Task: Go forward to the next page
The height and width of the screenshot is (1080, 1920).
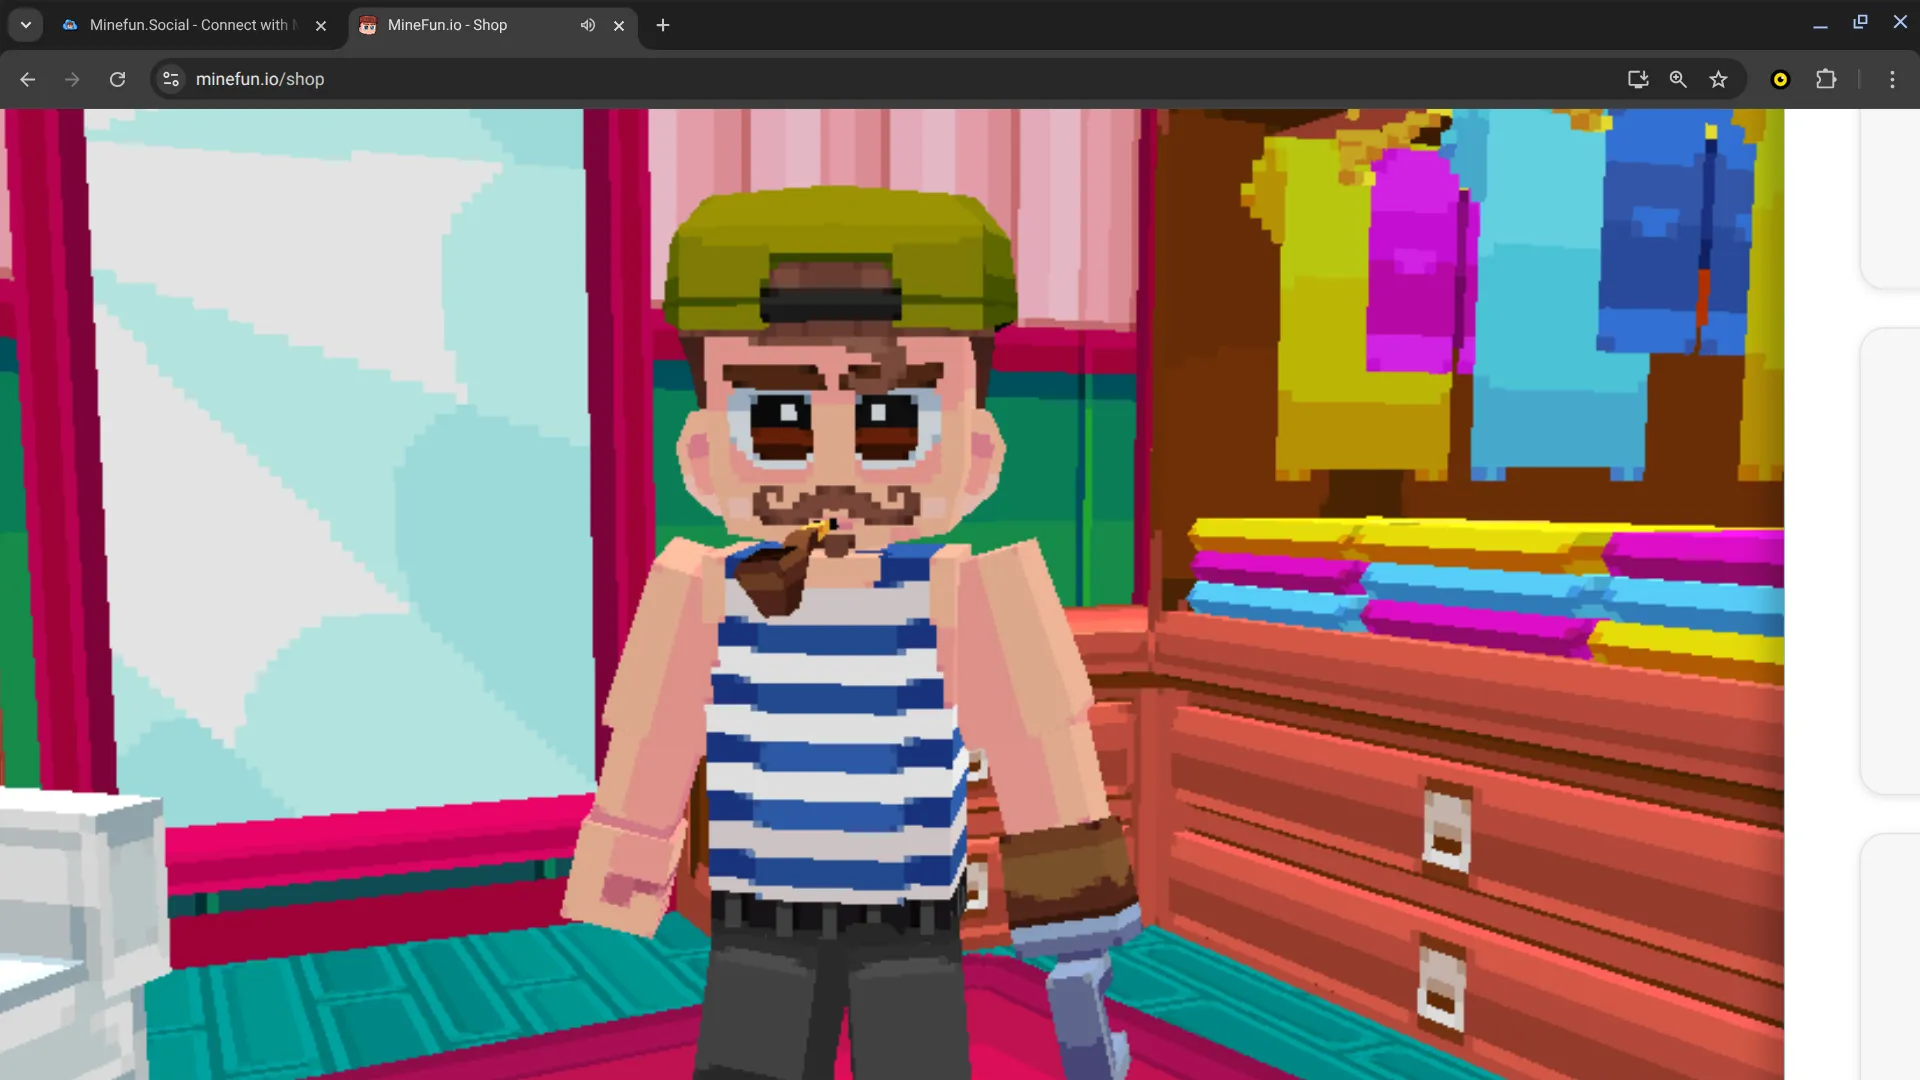Action: 72,79
